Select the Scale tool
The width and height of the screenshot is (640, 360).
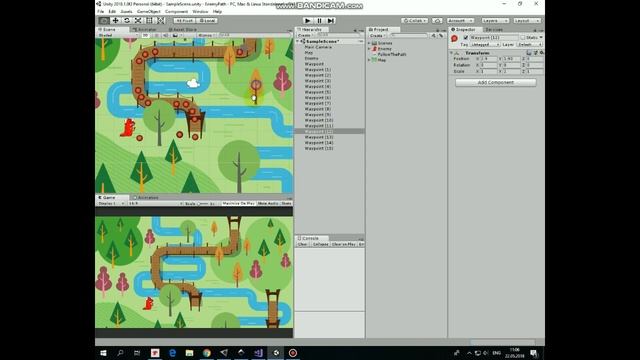pos(138,20)
